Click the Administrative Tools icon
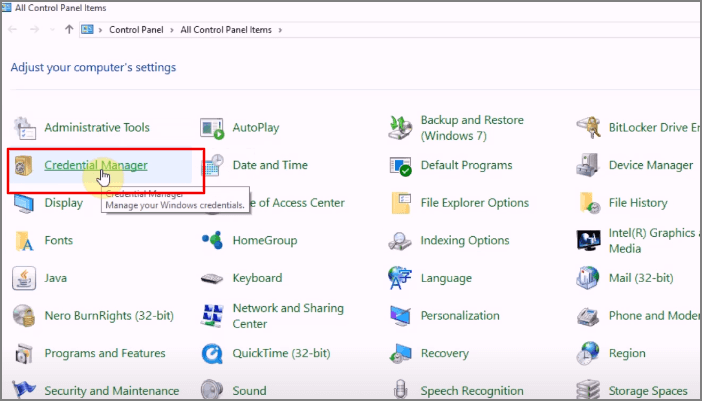The image size is (702, 401). [24, 128]
